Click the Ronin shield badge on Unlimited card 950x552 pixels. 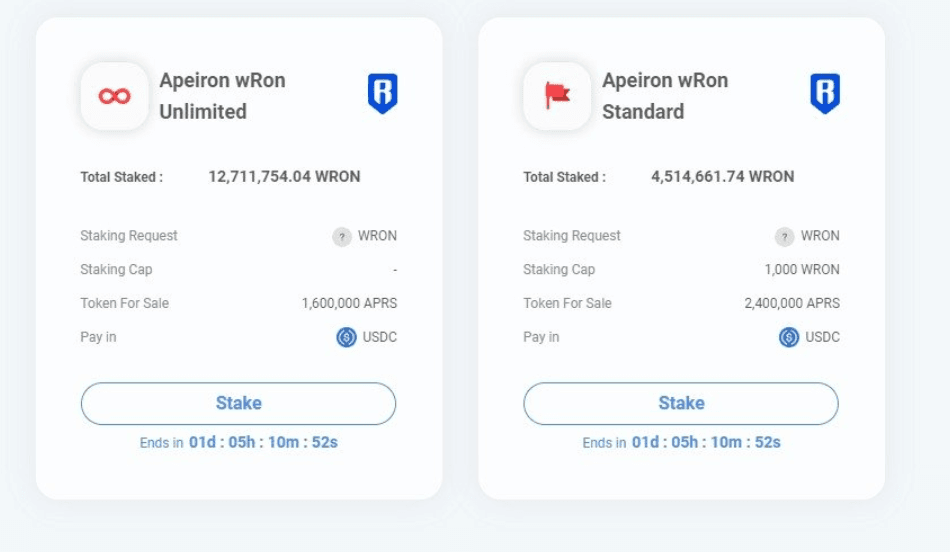(382, 93)
